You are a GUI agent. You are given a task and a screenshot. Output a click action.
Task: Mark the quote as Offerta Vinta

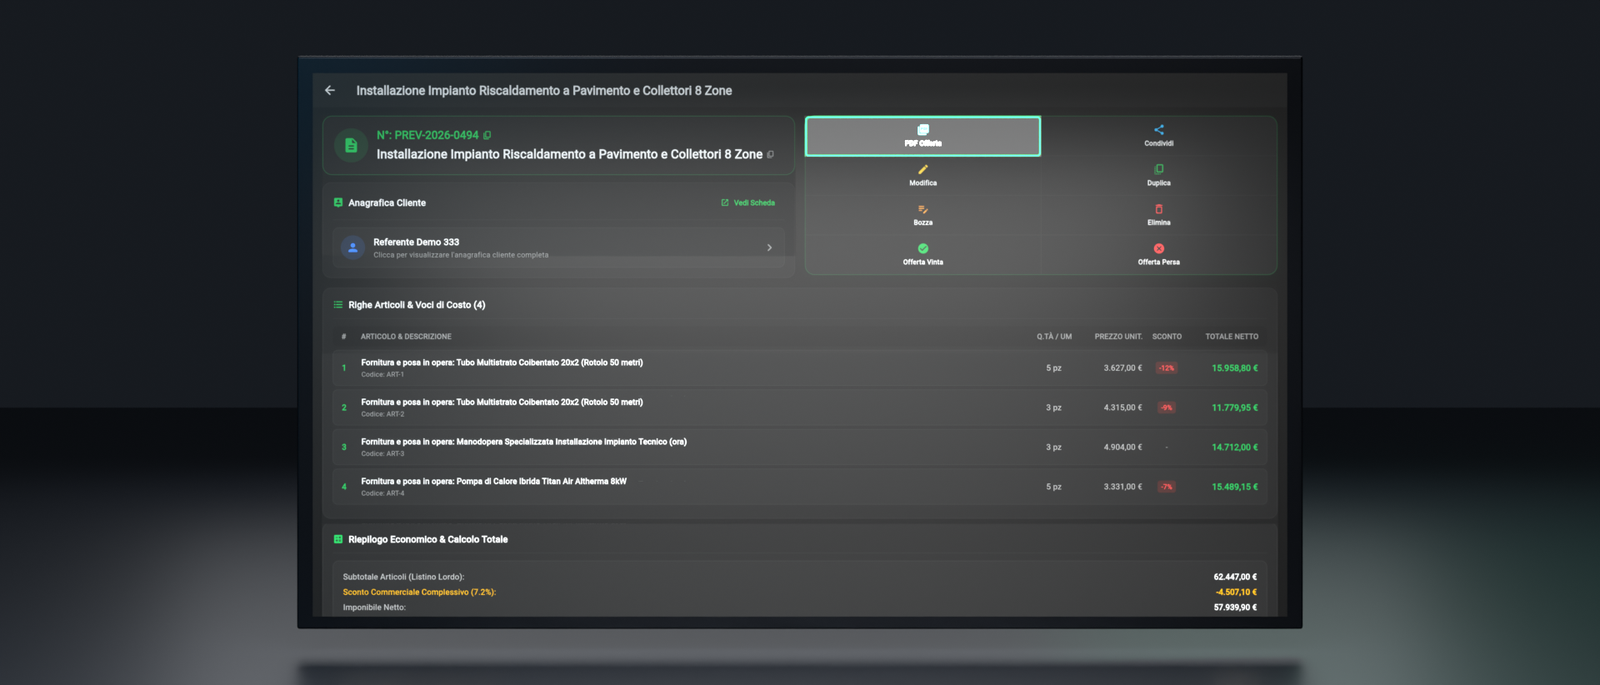(923, 255)
